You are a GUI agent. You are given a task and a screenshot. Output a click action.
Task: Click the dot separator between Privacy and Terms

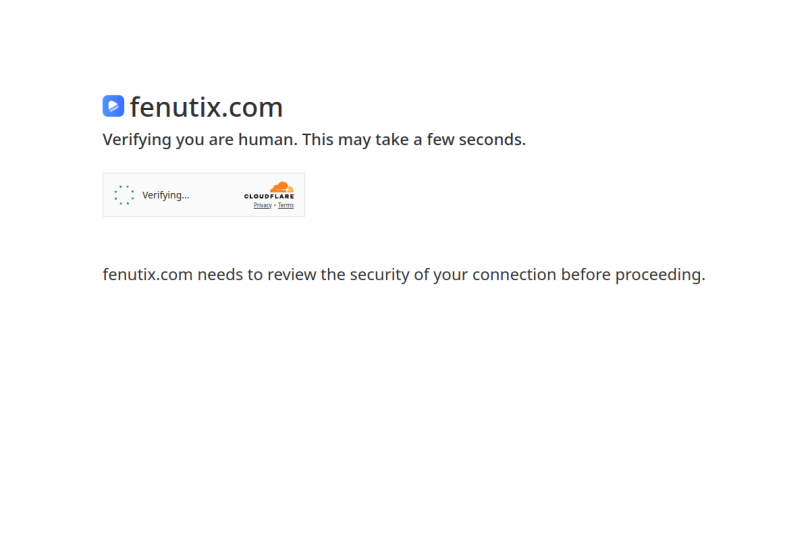[275, 205]
